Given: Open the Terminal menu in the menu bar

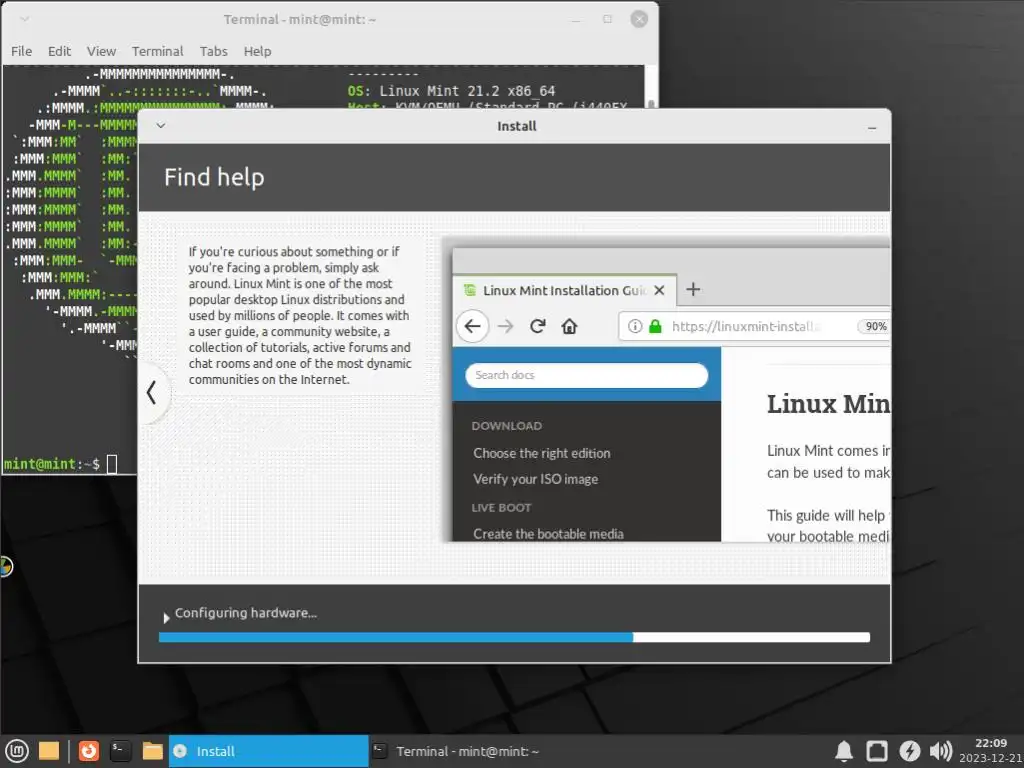Looking at the screenshot, I should coord(157,51).
